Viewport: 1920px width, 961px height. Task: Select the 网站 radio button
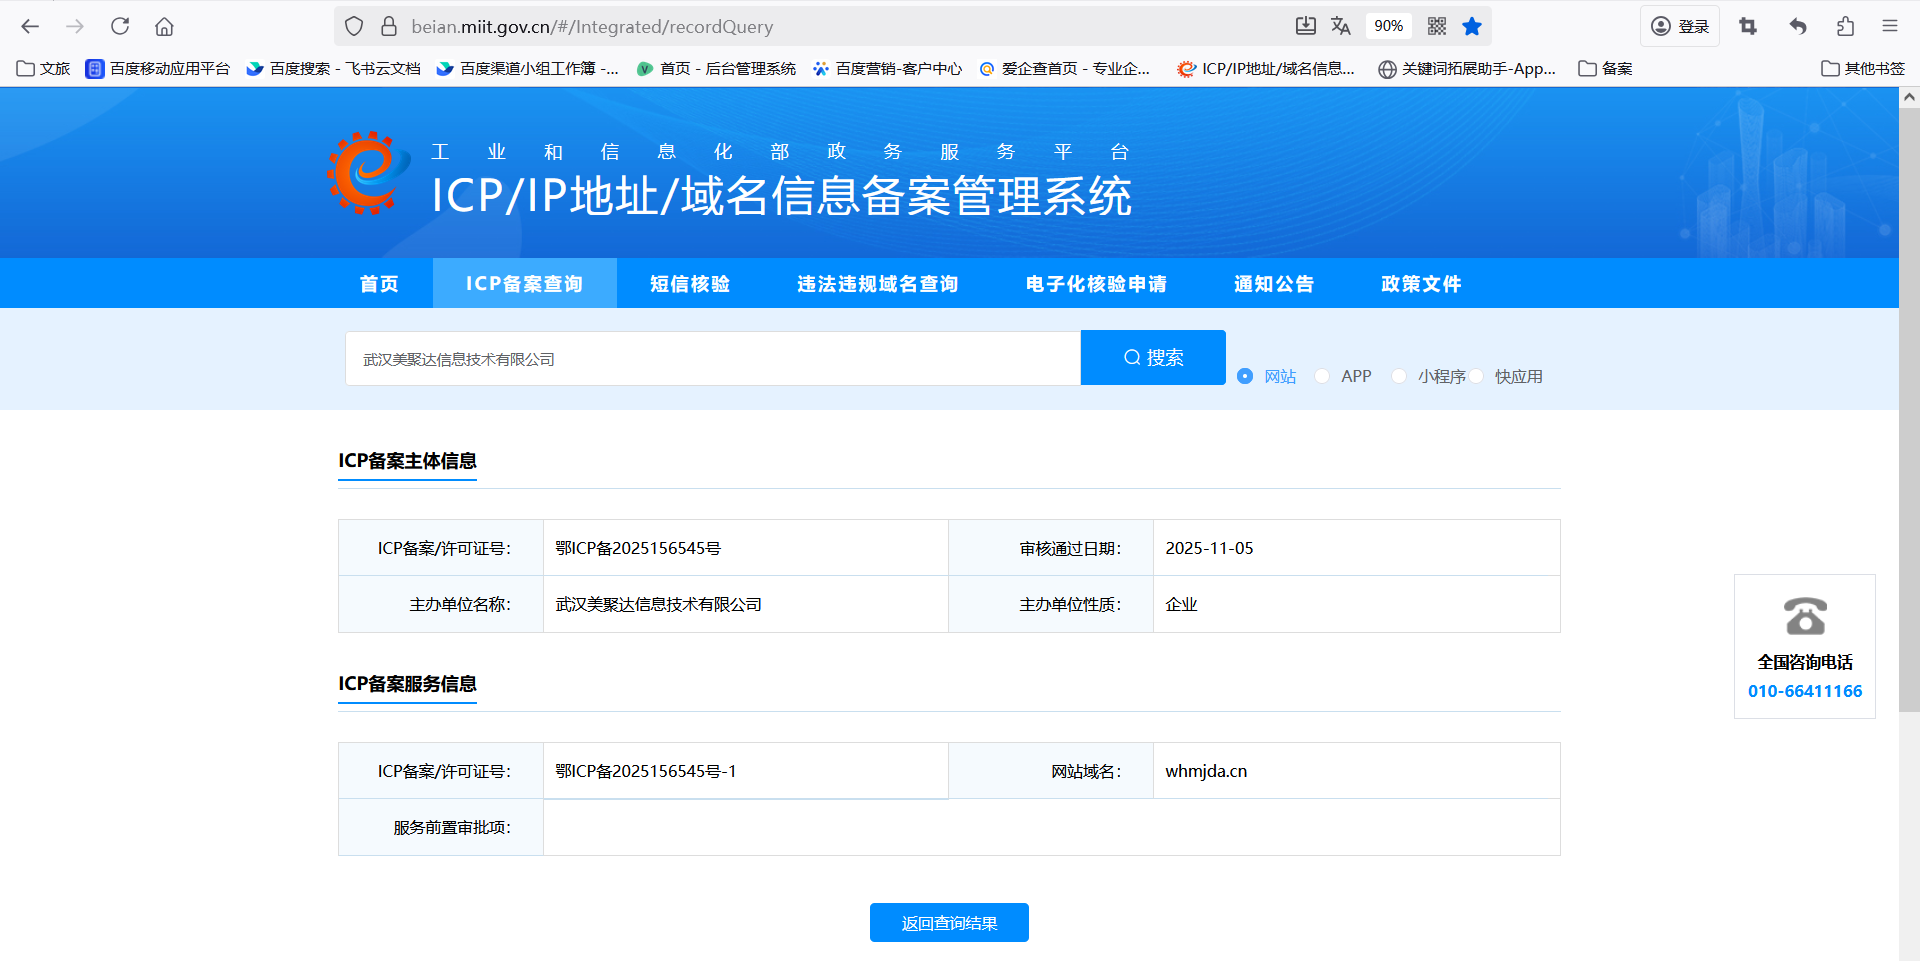point(1245,376)
